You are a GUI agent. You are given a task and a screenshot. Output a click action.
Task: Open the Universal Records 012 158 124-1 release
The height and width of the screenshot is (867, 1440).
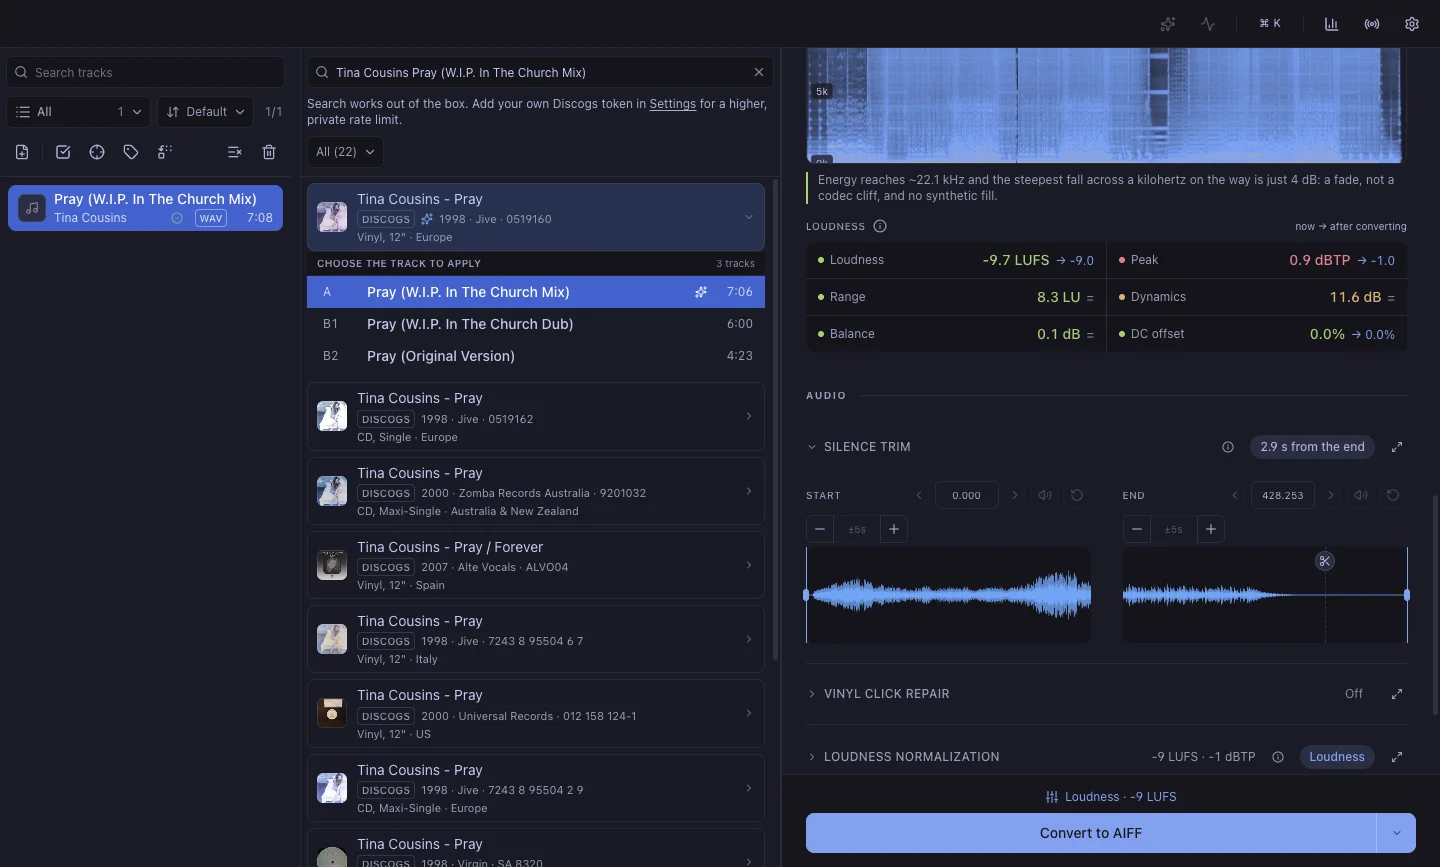point(536,713)
